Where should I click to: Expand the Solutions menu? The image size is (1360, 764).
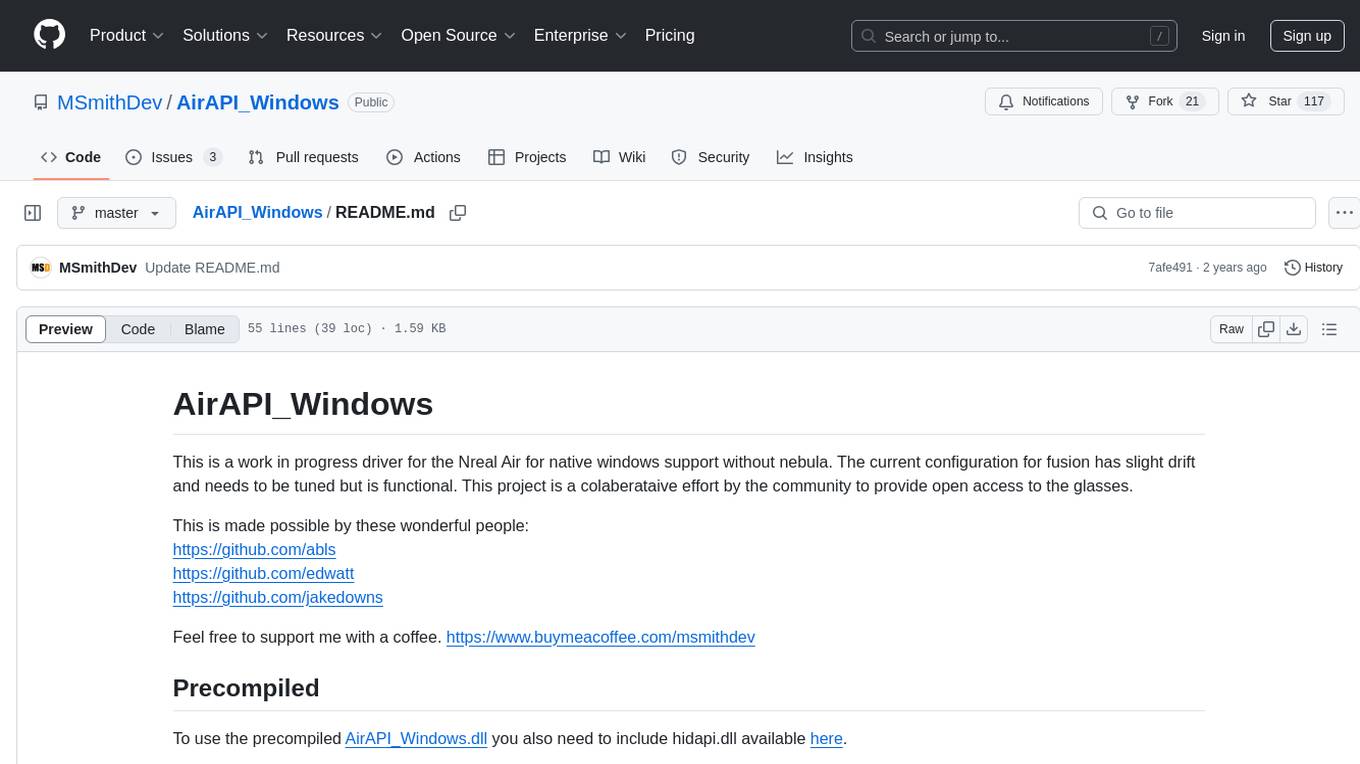point(225,35)
